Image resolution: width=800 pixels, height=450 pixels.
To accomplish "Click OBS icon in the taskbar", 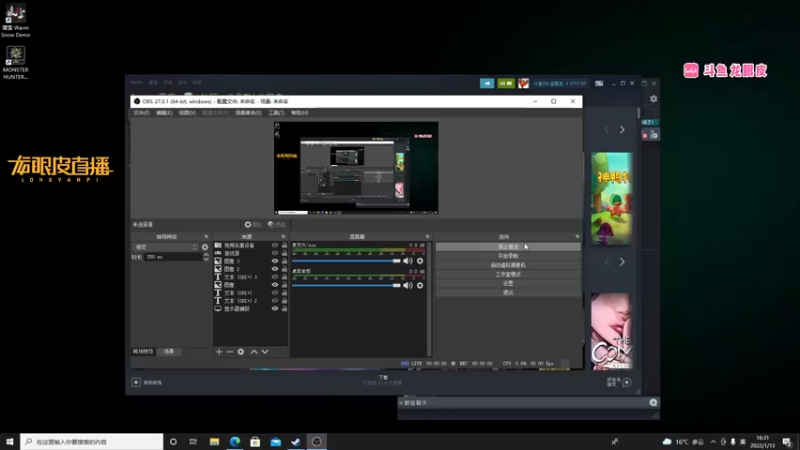I will click(x=316, y=442).
